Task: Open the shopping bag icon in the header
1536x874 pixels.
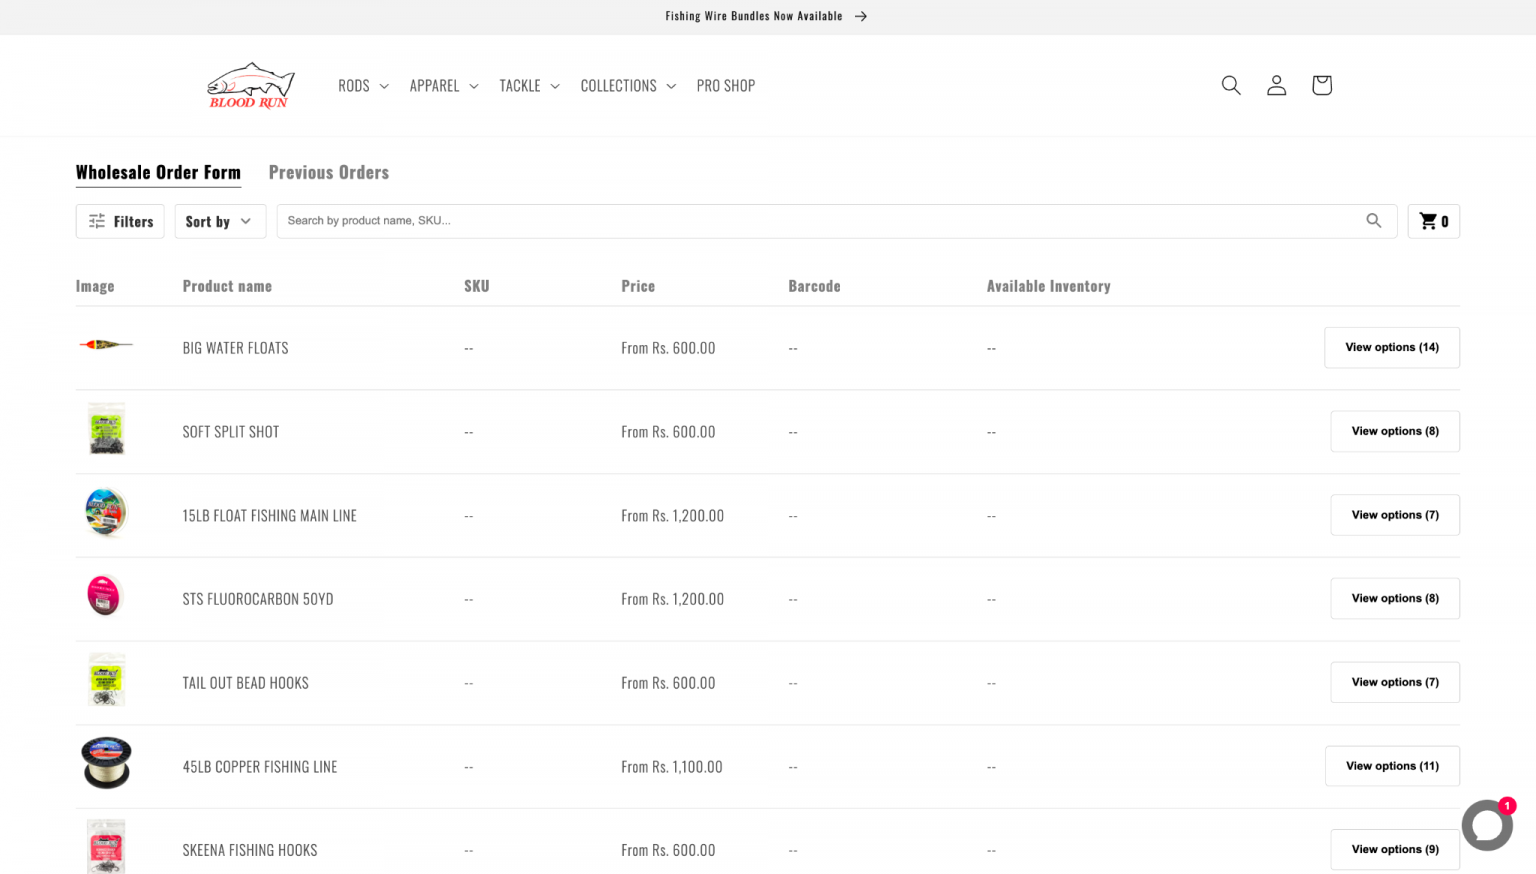Action: [x=1321, y=85]
